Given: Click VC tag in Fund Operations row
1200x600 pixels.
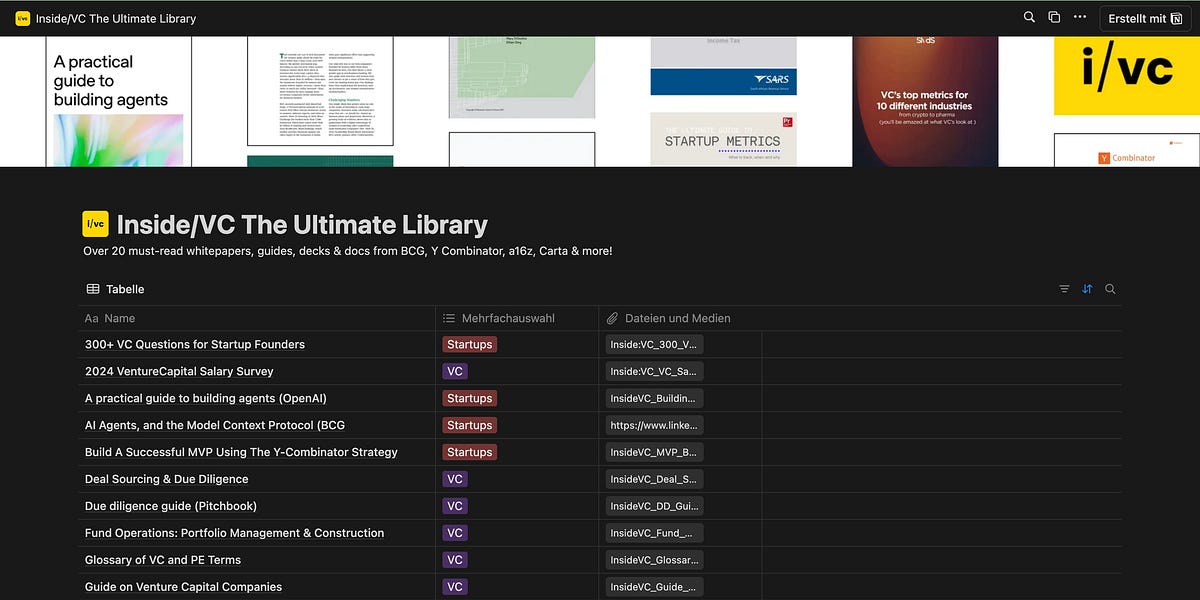Looking at the screenshot, I should [455, 533].
